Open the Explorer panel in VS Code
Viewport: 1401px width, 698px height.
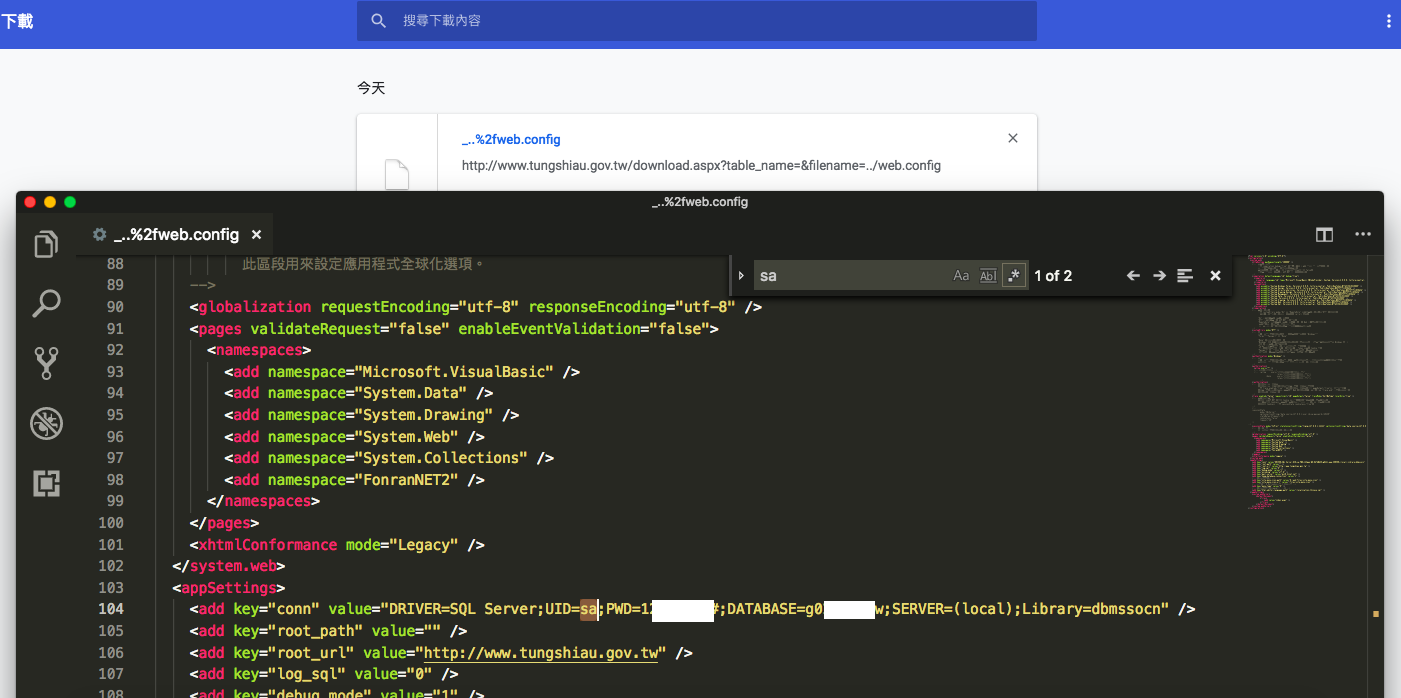(46, 244)
